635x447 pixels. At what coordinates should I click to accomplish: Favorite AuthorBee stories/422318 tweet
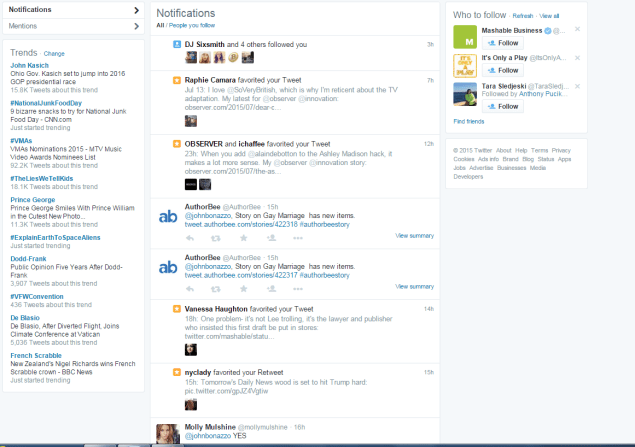point(243,238)
